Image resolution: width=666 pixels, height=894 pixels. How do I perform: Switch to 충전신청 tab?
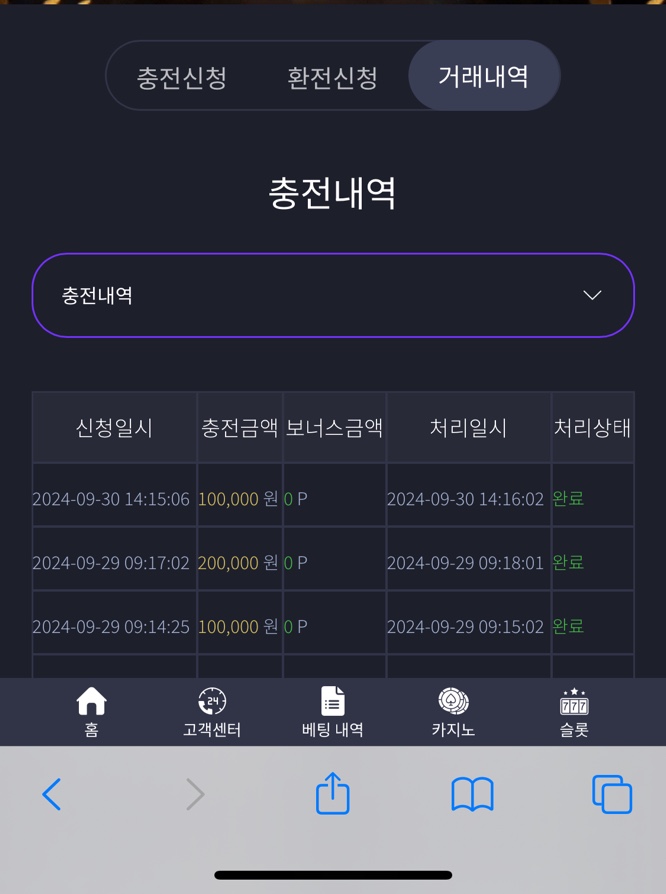click(182, 77)
